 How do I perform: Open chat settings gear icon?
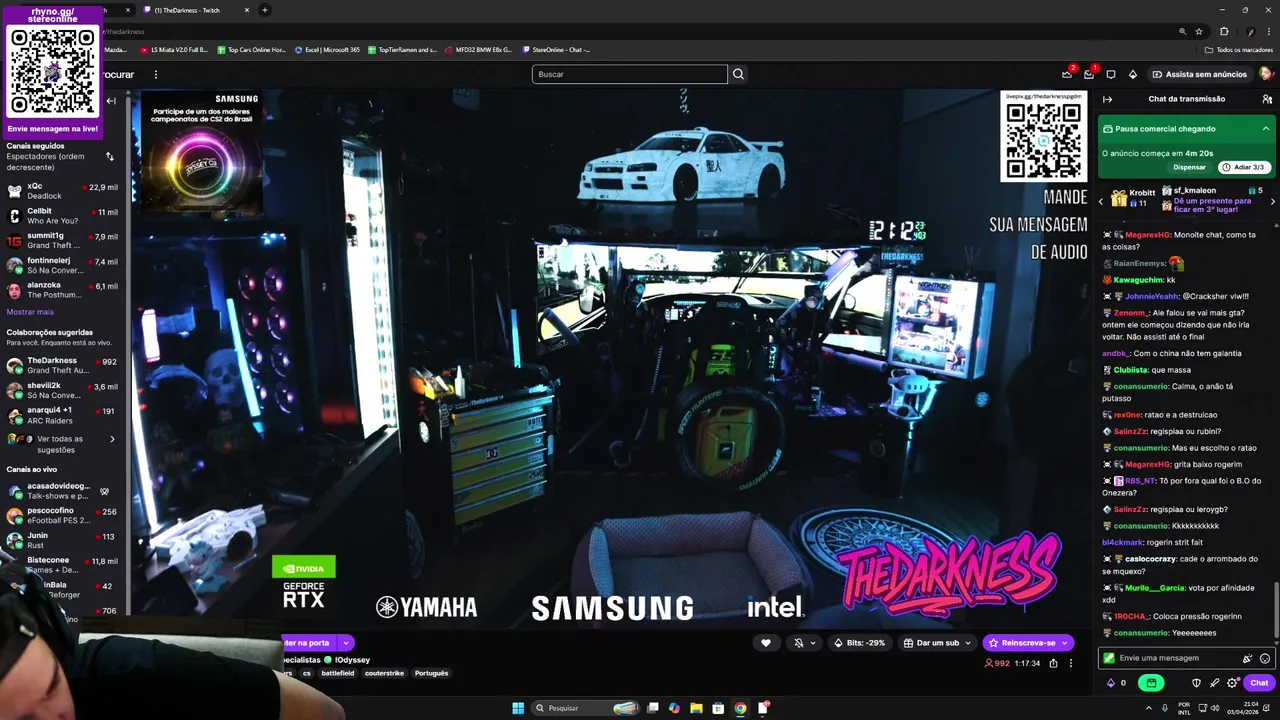click(x=1232, y=683)
